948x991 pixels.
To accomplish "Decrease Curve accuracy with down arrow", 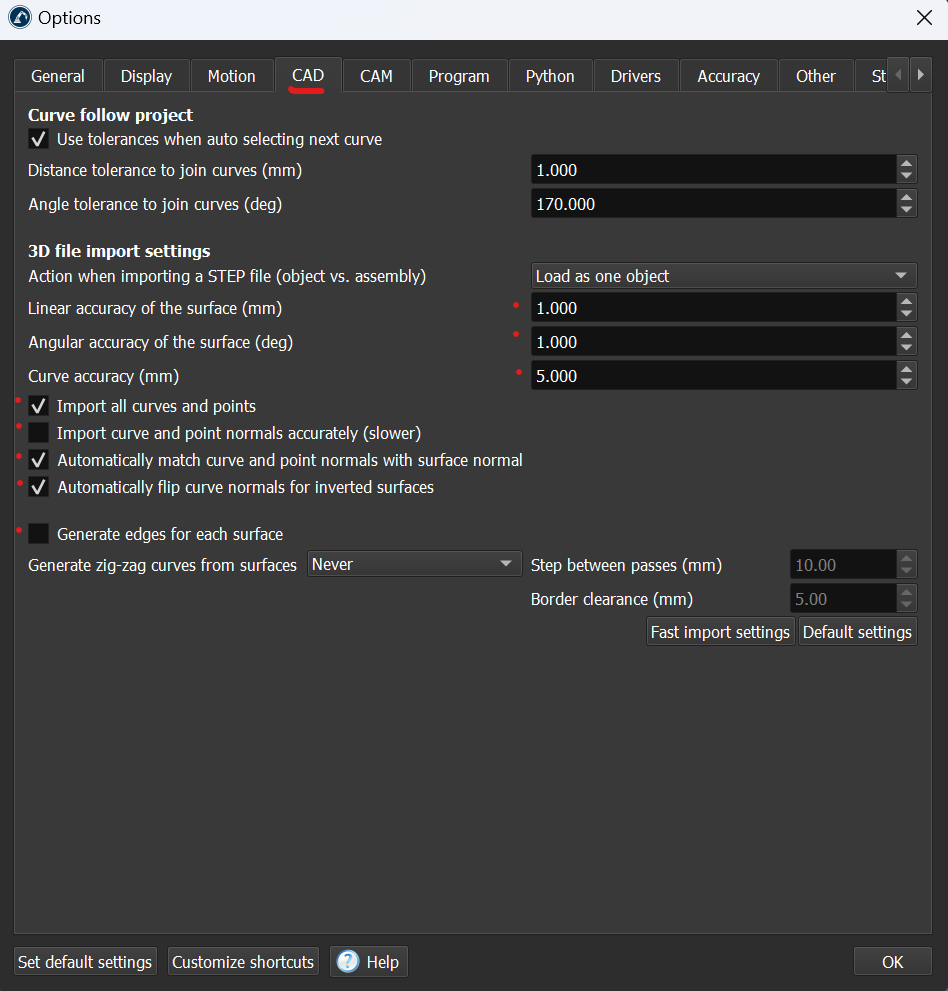I will tap(906, 383).
